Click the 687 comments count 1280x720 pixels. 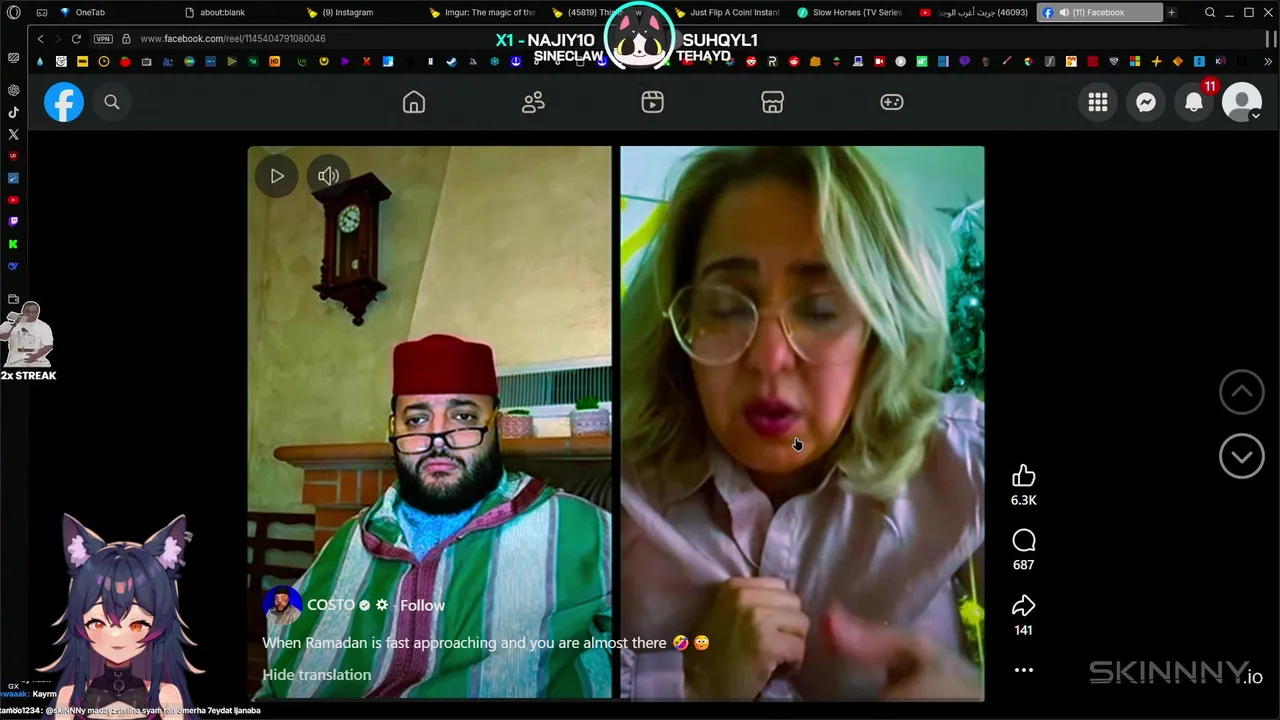1023,565
